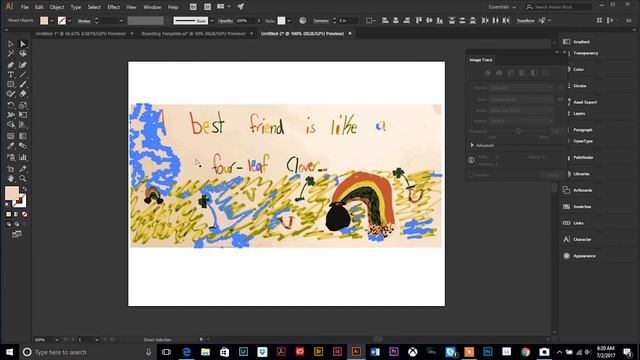Choose the Hand tool

(11, 178)
